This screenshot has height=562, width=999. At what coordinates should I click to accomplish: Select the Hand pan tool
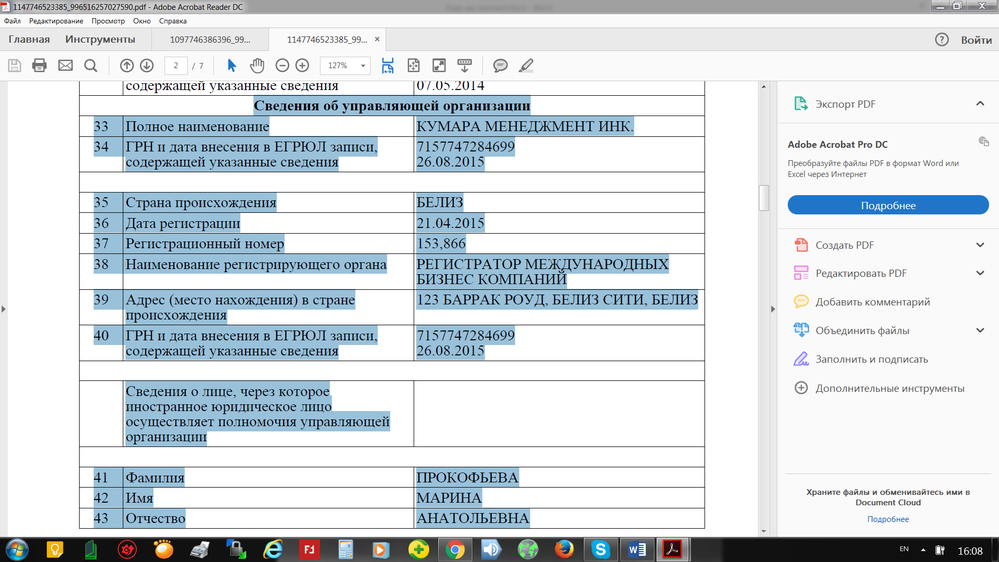(256, 66)
